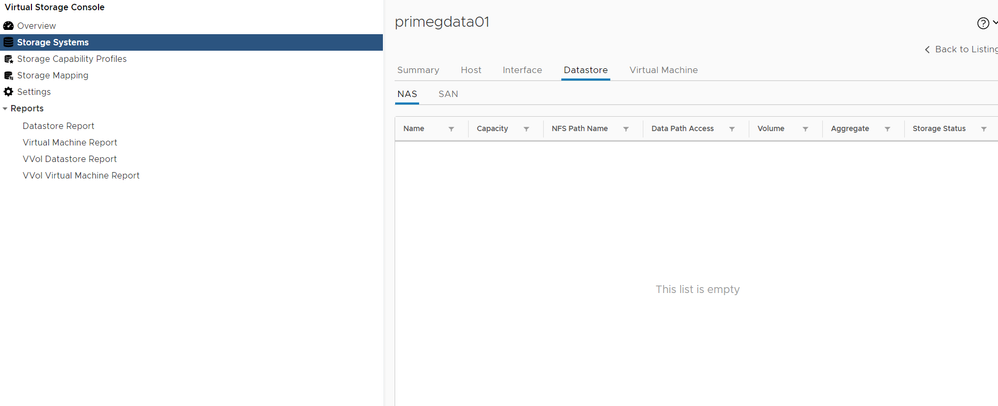
Task: Switch to the SAN sub-tab
Action: click(448, 94)
